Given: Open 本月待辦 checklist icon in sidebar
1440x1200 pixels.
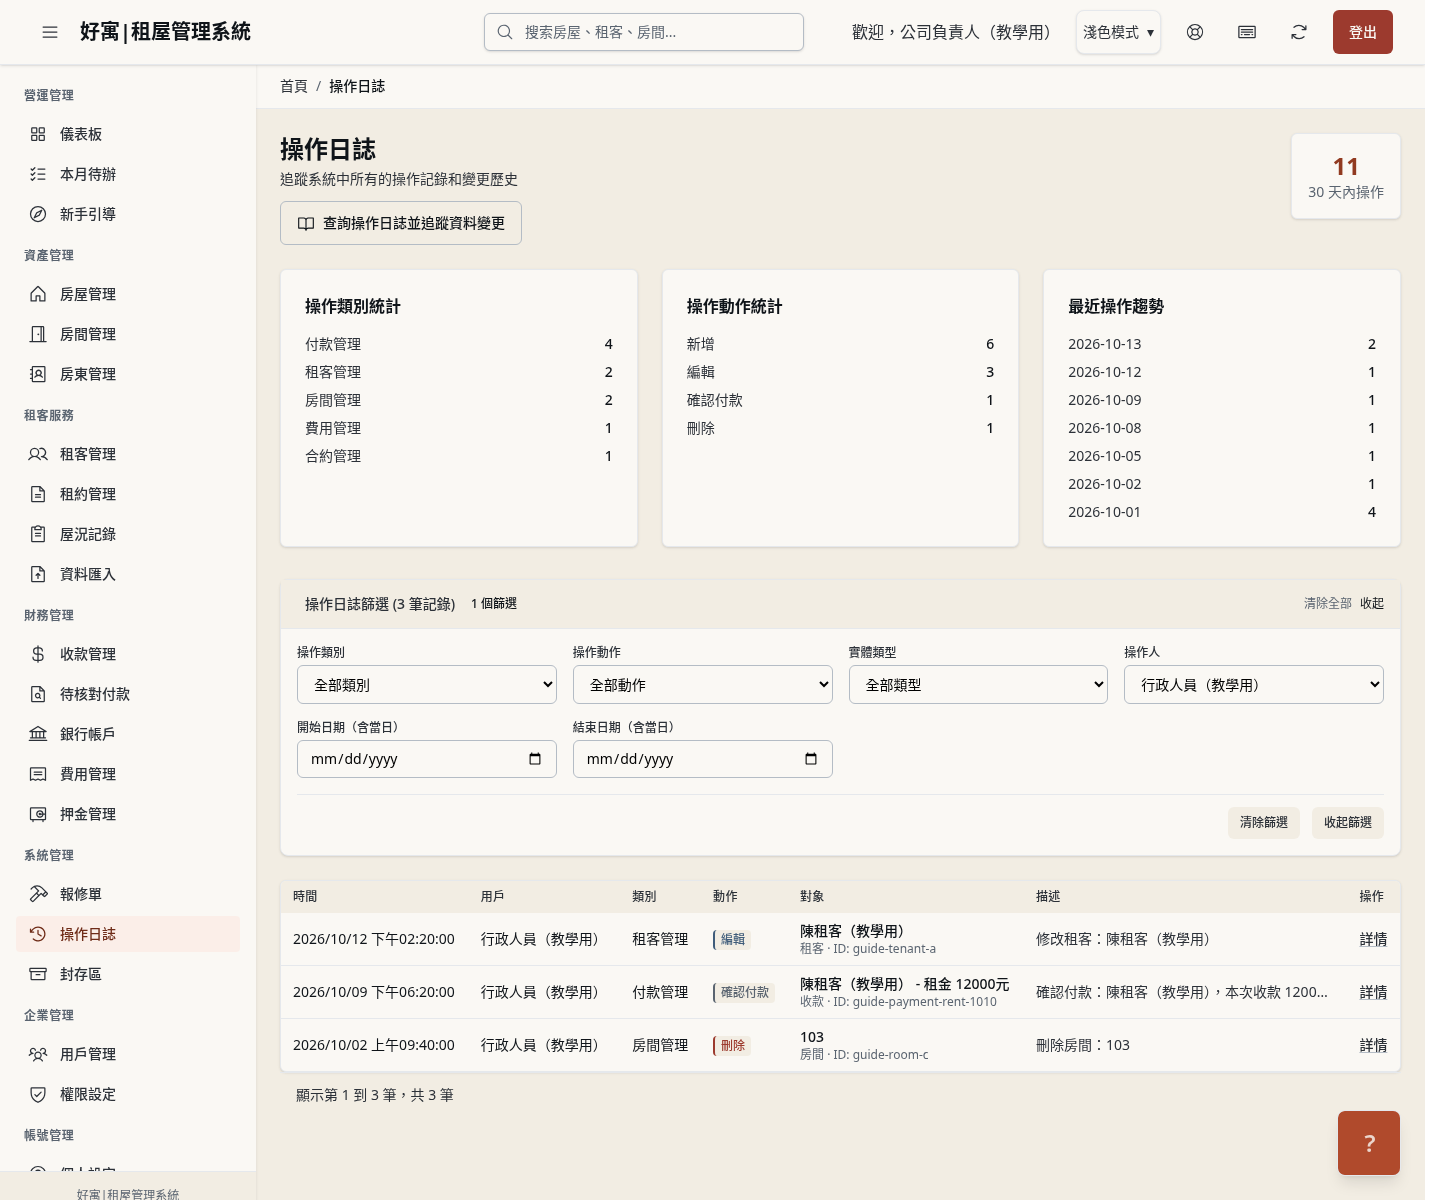Looking at the screenshot, I should pos(38,174).
